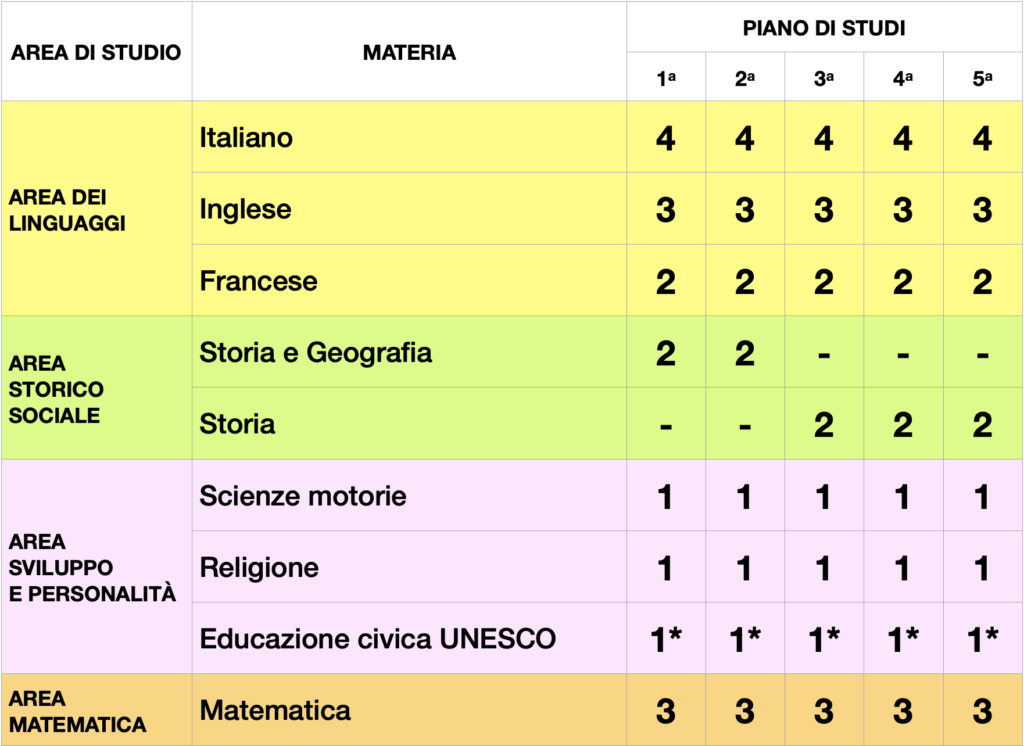Select the AREA STORICO SOCIALE category cell

tap(96, 388)
